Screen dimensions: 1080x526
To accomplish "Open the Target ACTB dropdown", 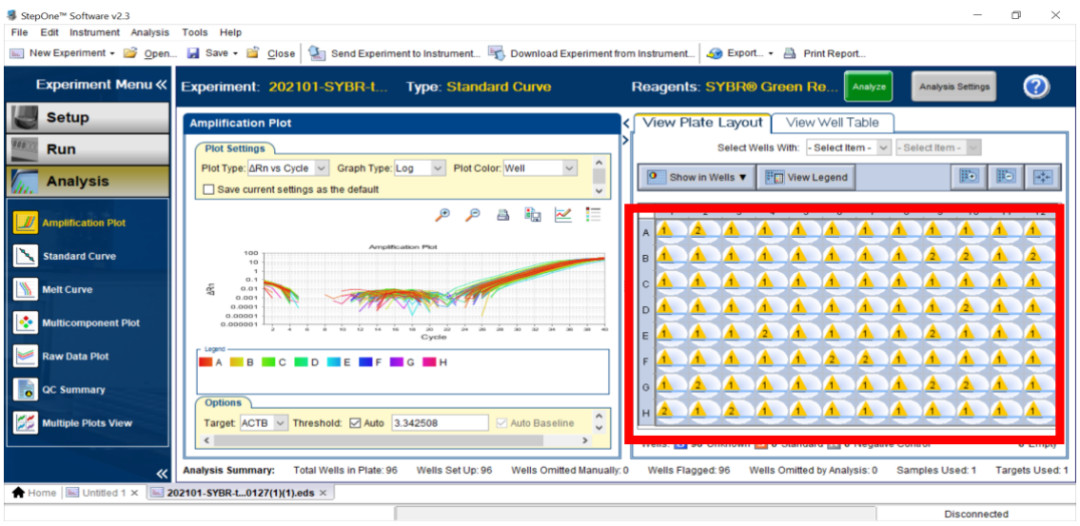I will 280,423.
